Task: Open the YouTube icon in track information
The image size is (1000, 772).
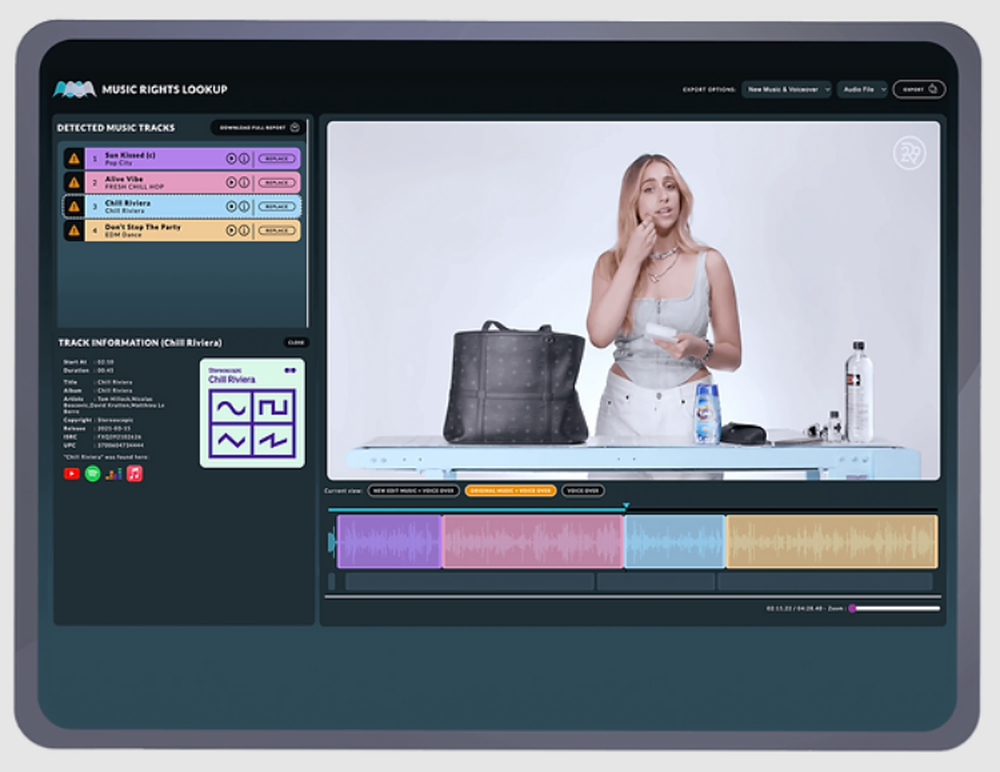Action: click(x=71, y=473)
